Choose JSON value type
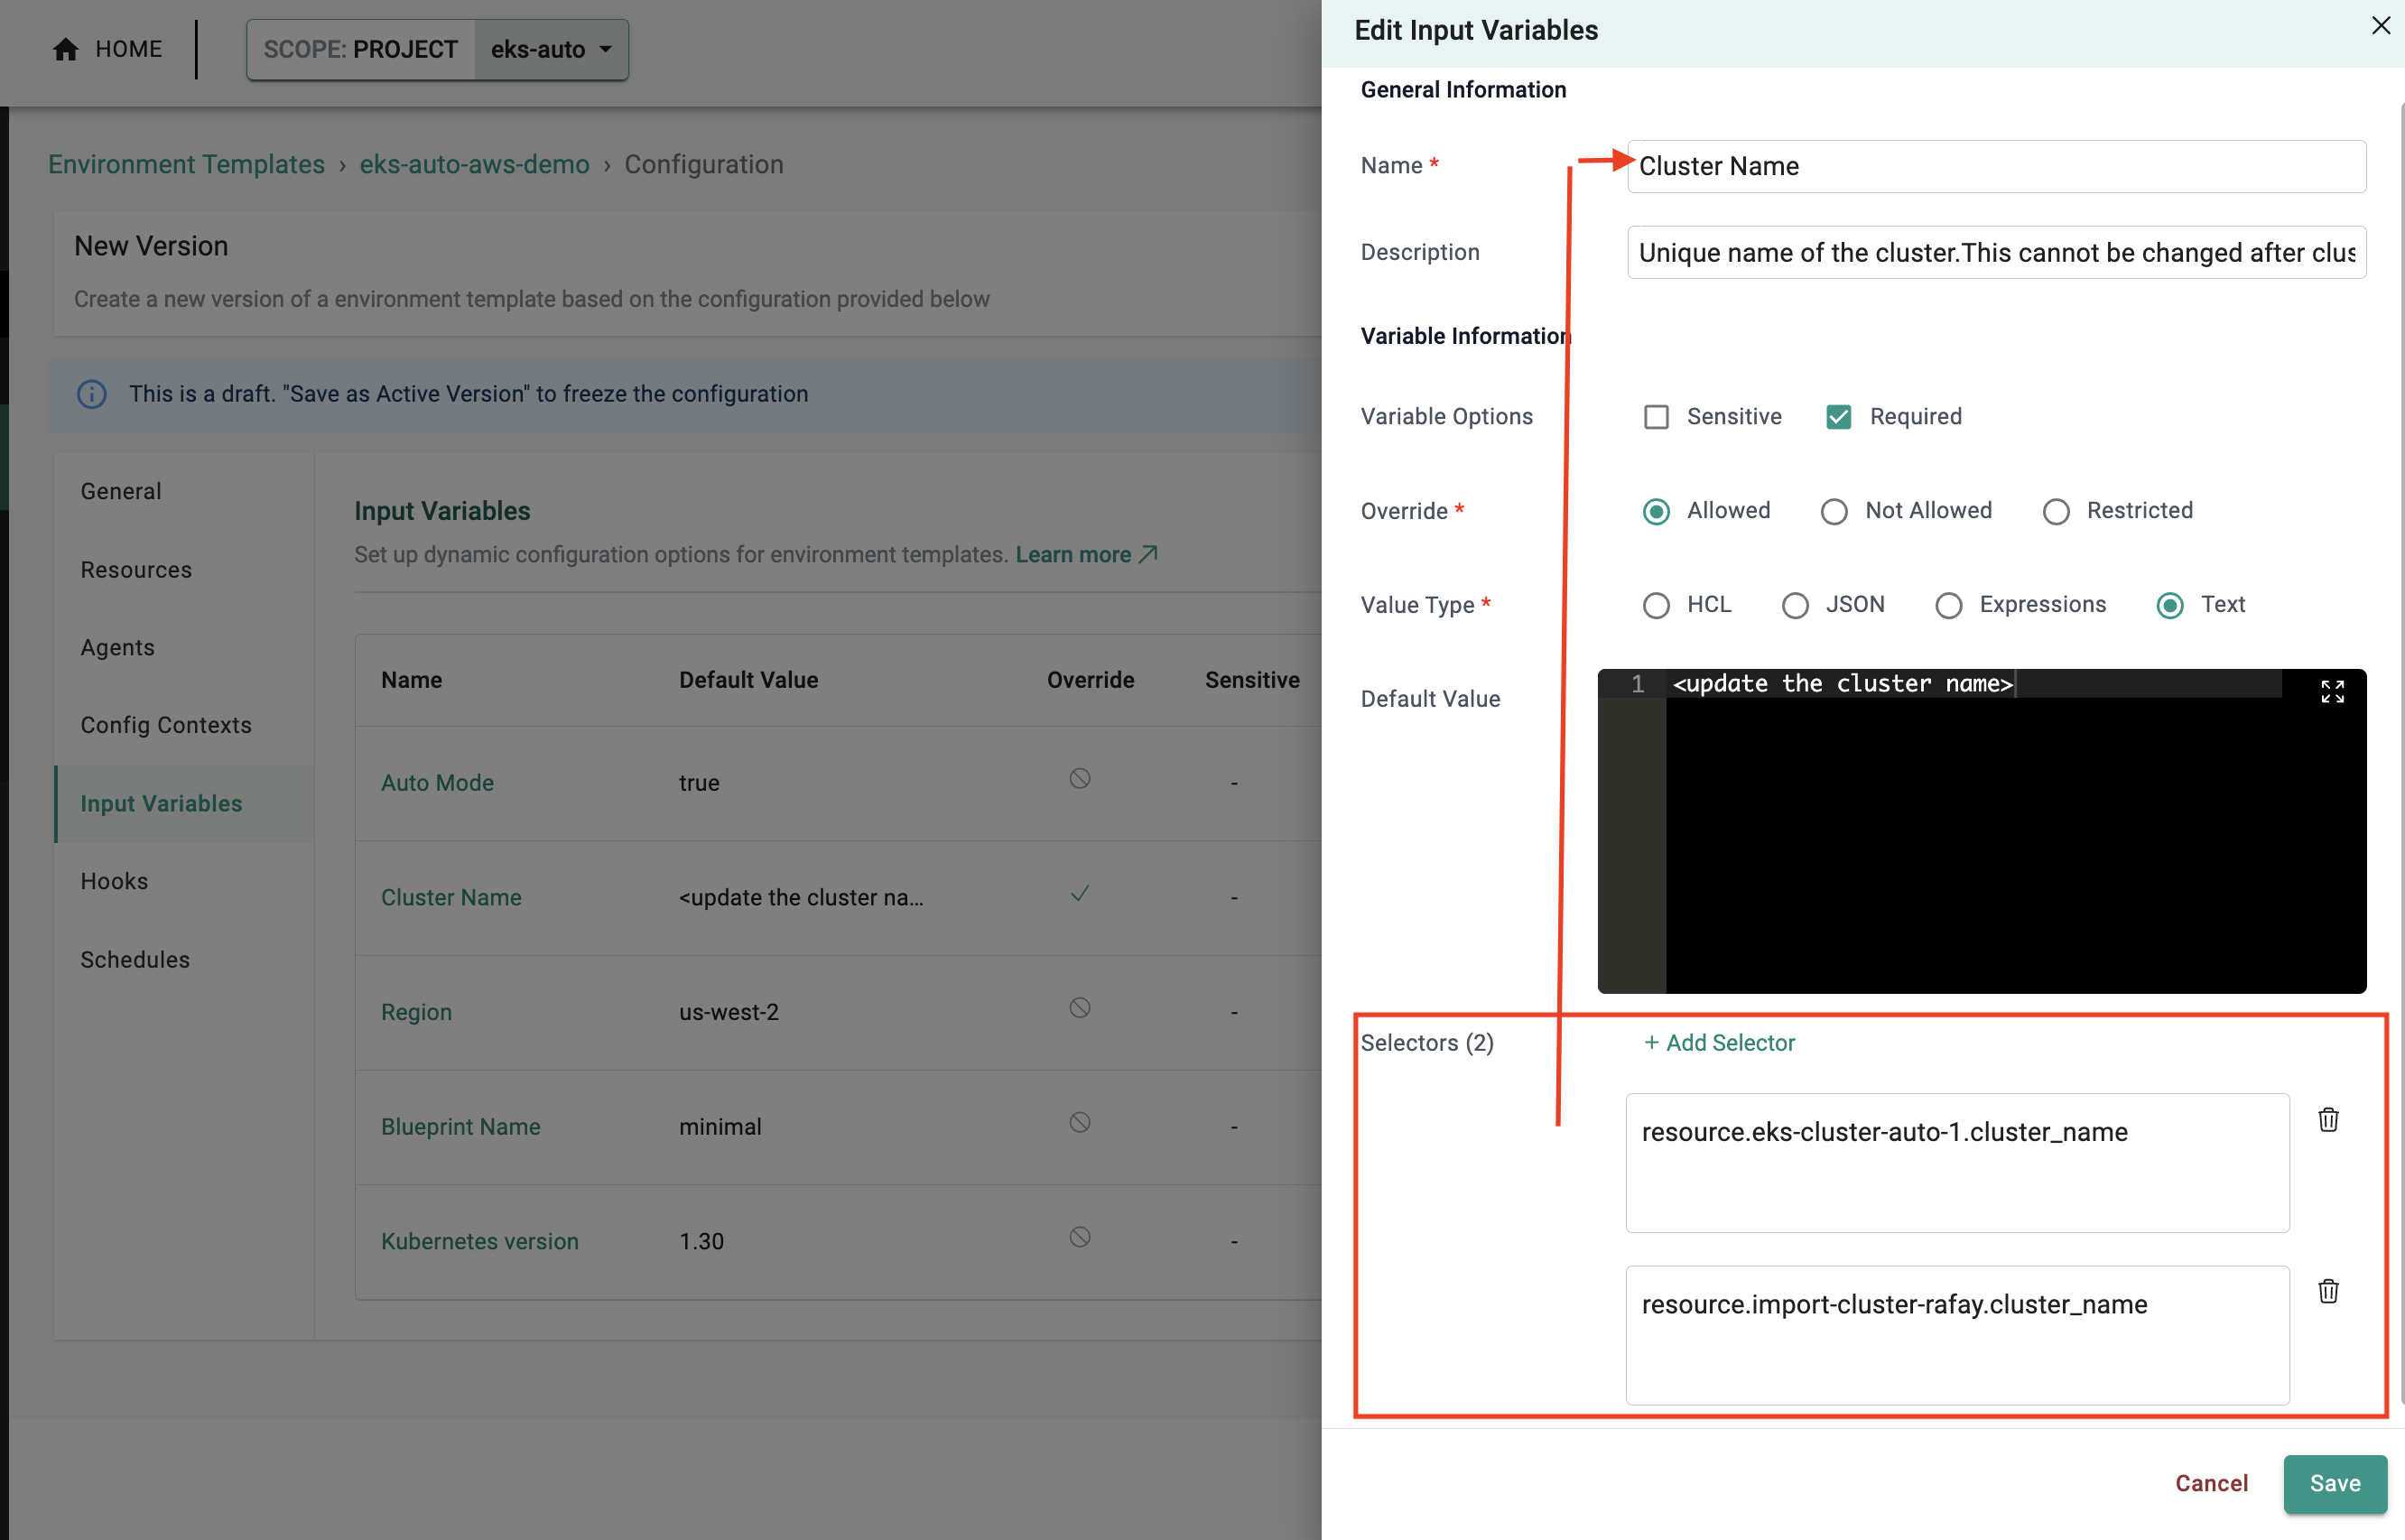The height and width of the screenshot is (1540, 2405). click(1795, 605)
